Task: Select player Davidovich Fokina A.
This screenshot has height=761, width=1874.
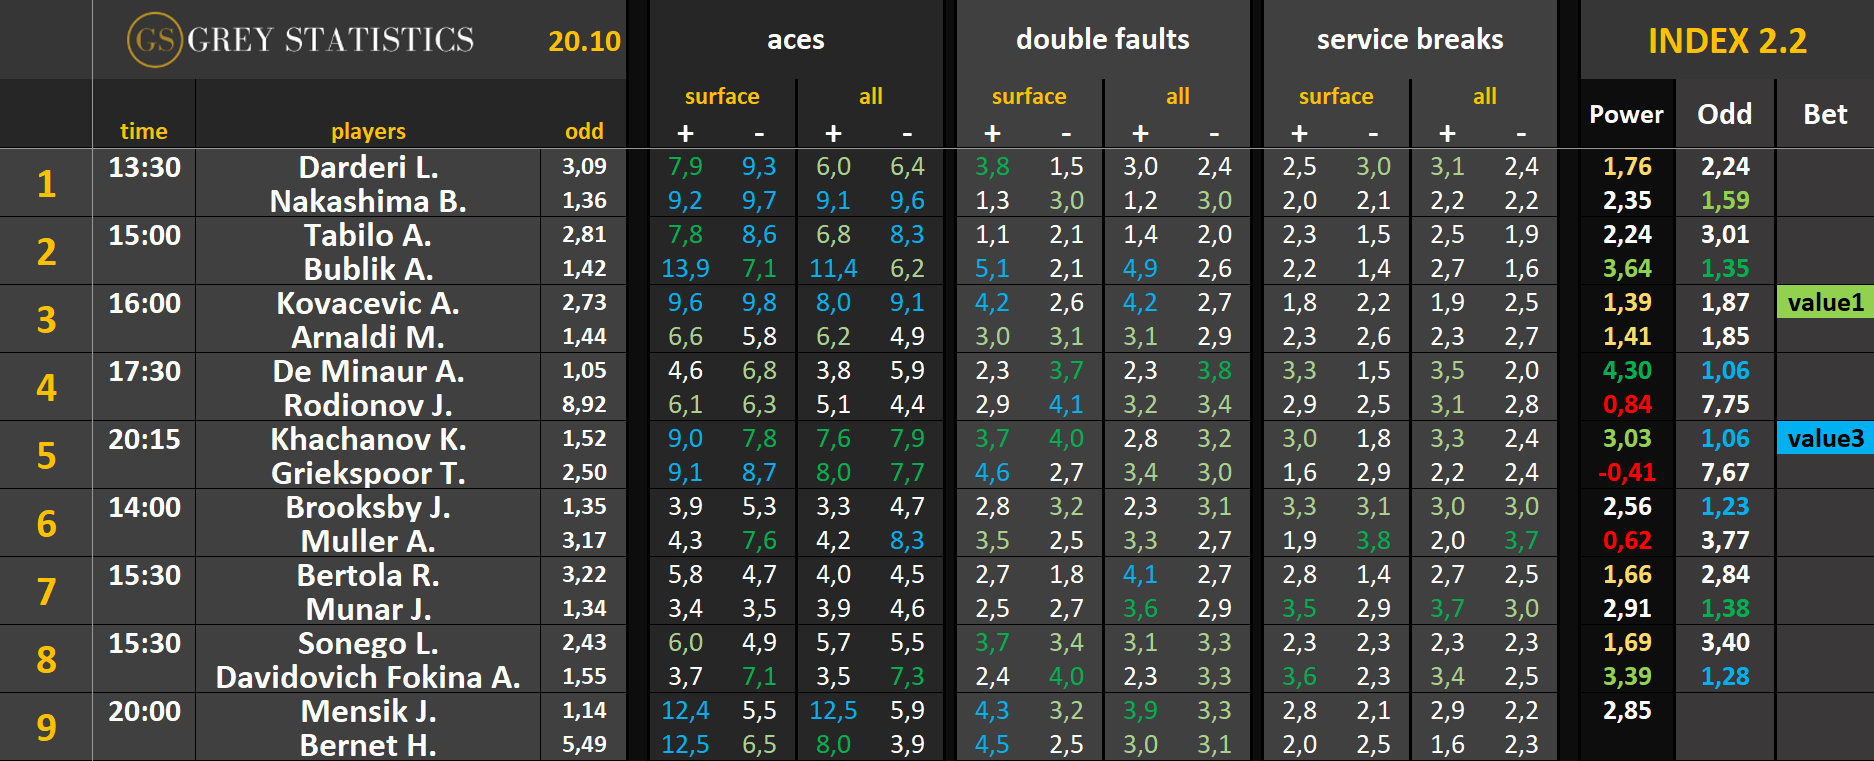Action: (368, 677)
